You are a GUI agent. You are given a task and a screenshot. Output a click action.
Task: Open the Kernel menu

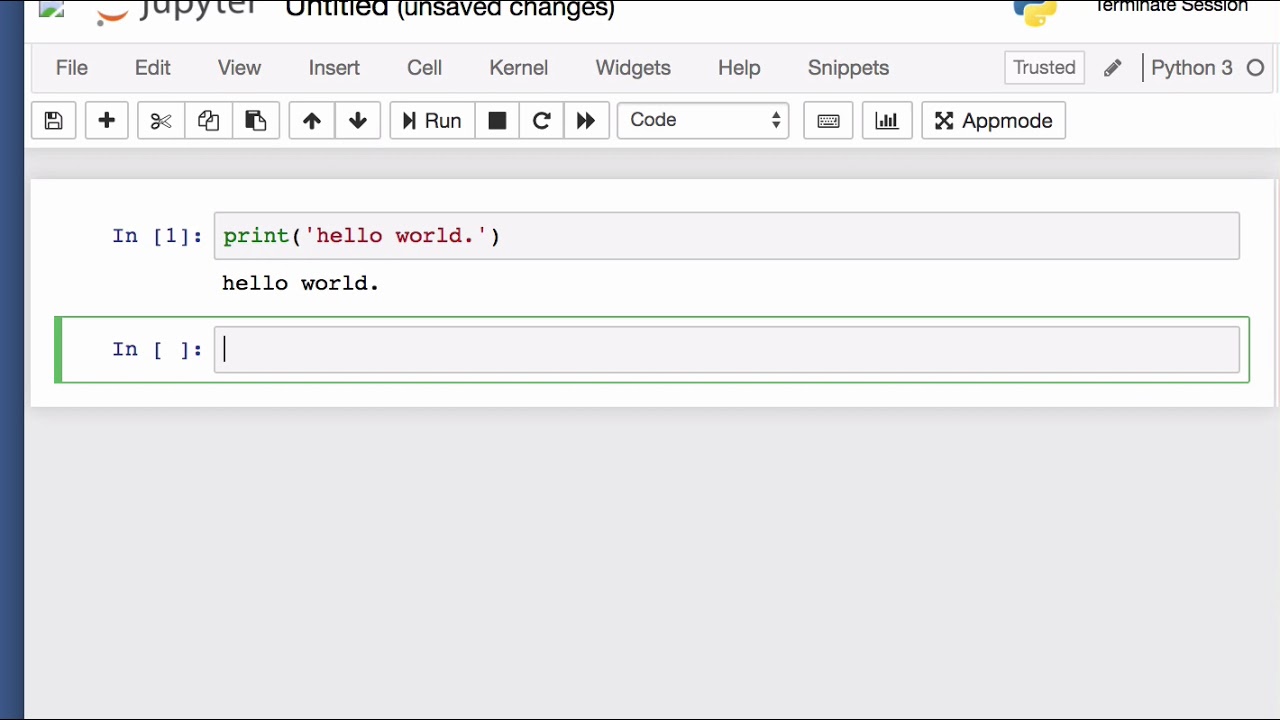[518, 68]
